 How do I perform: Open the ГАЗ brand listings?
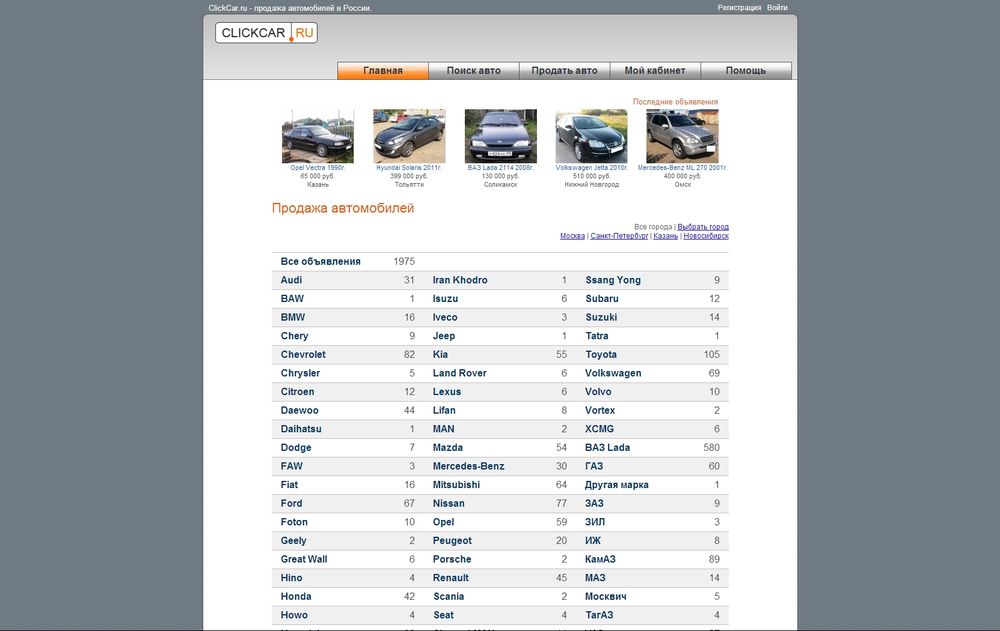coord(594,466)
